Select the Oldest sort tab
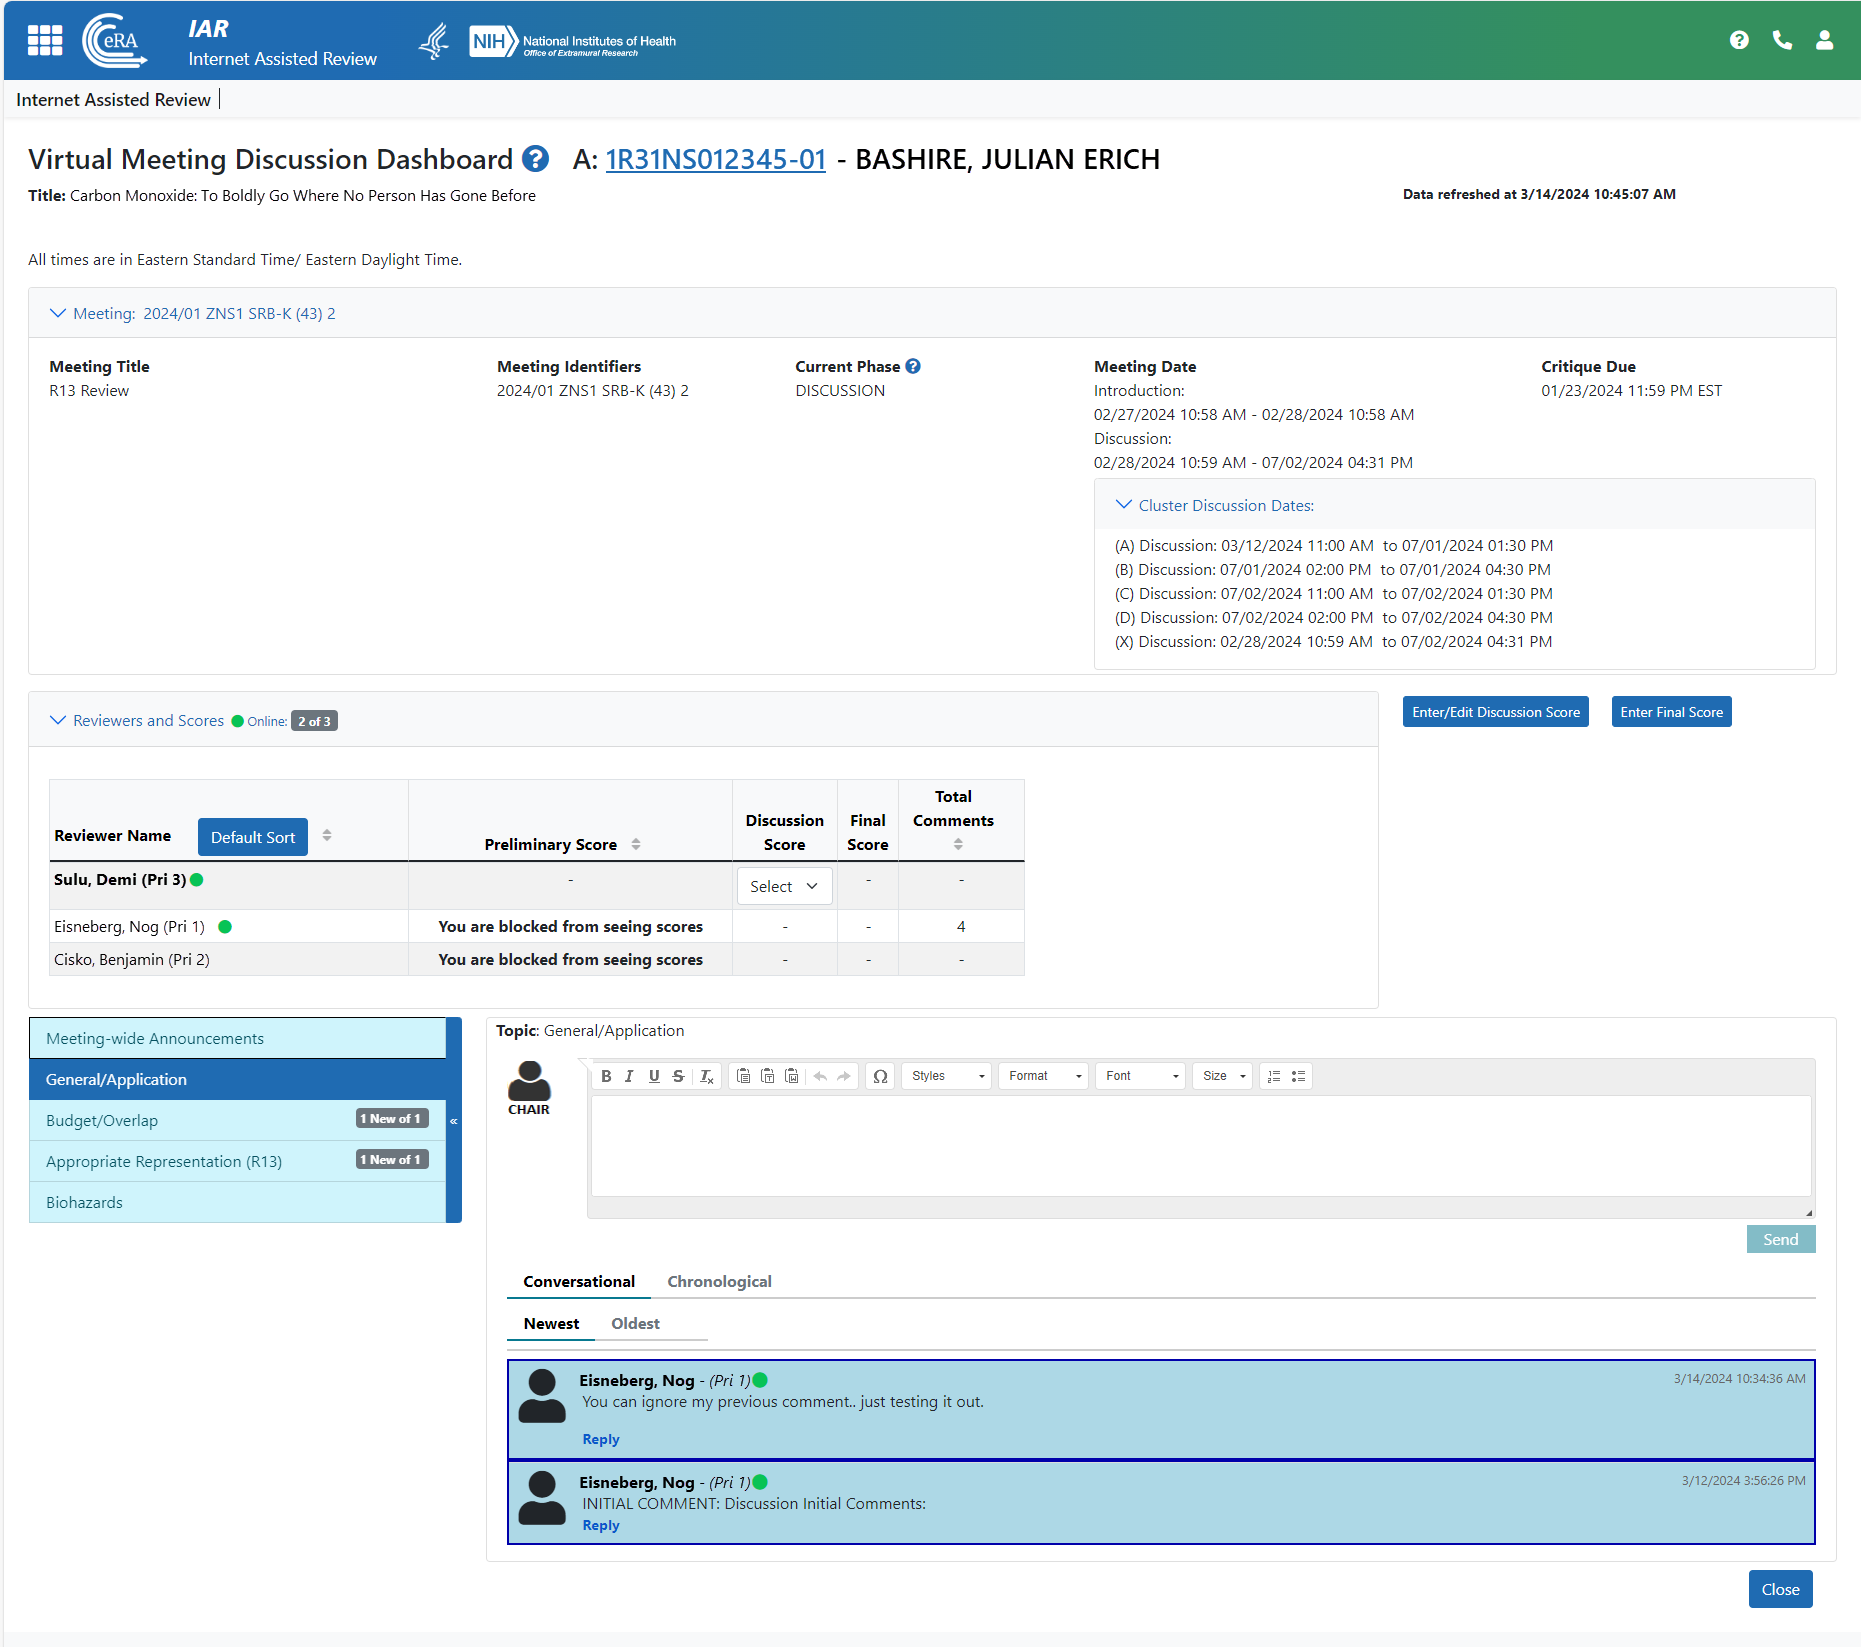Screen dimensions: 1861x1647 [x=635, y=1323]
